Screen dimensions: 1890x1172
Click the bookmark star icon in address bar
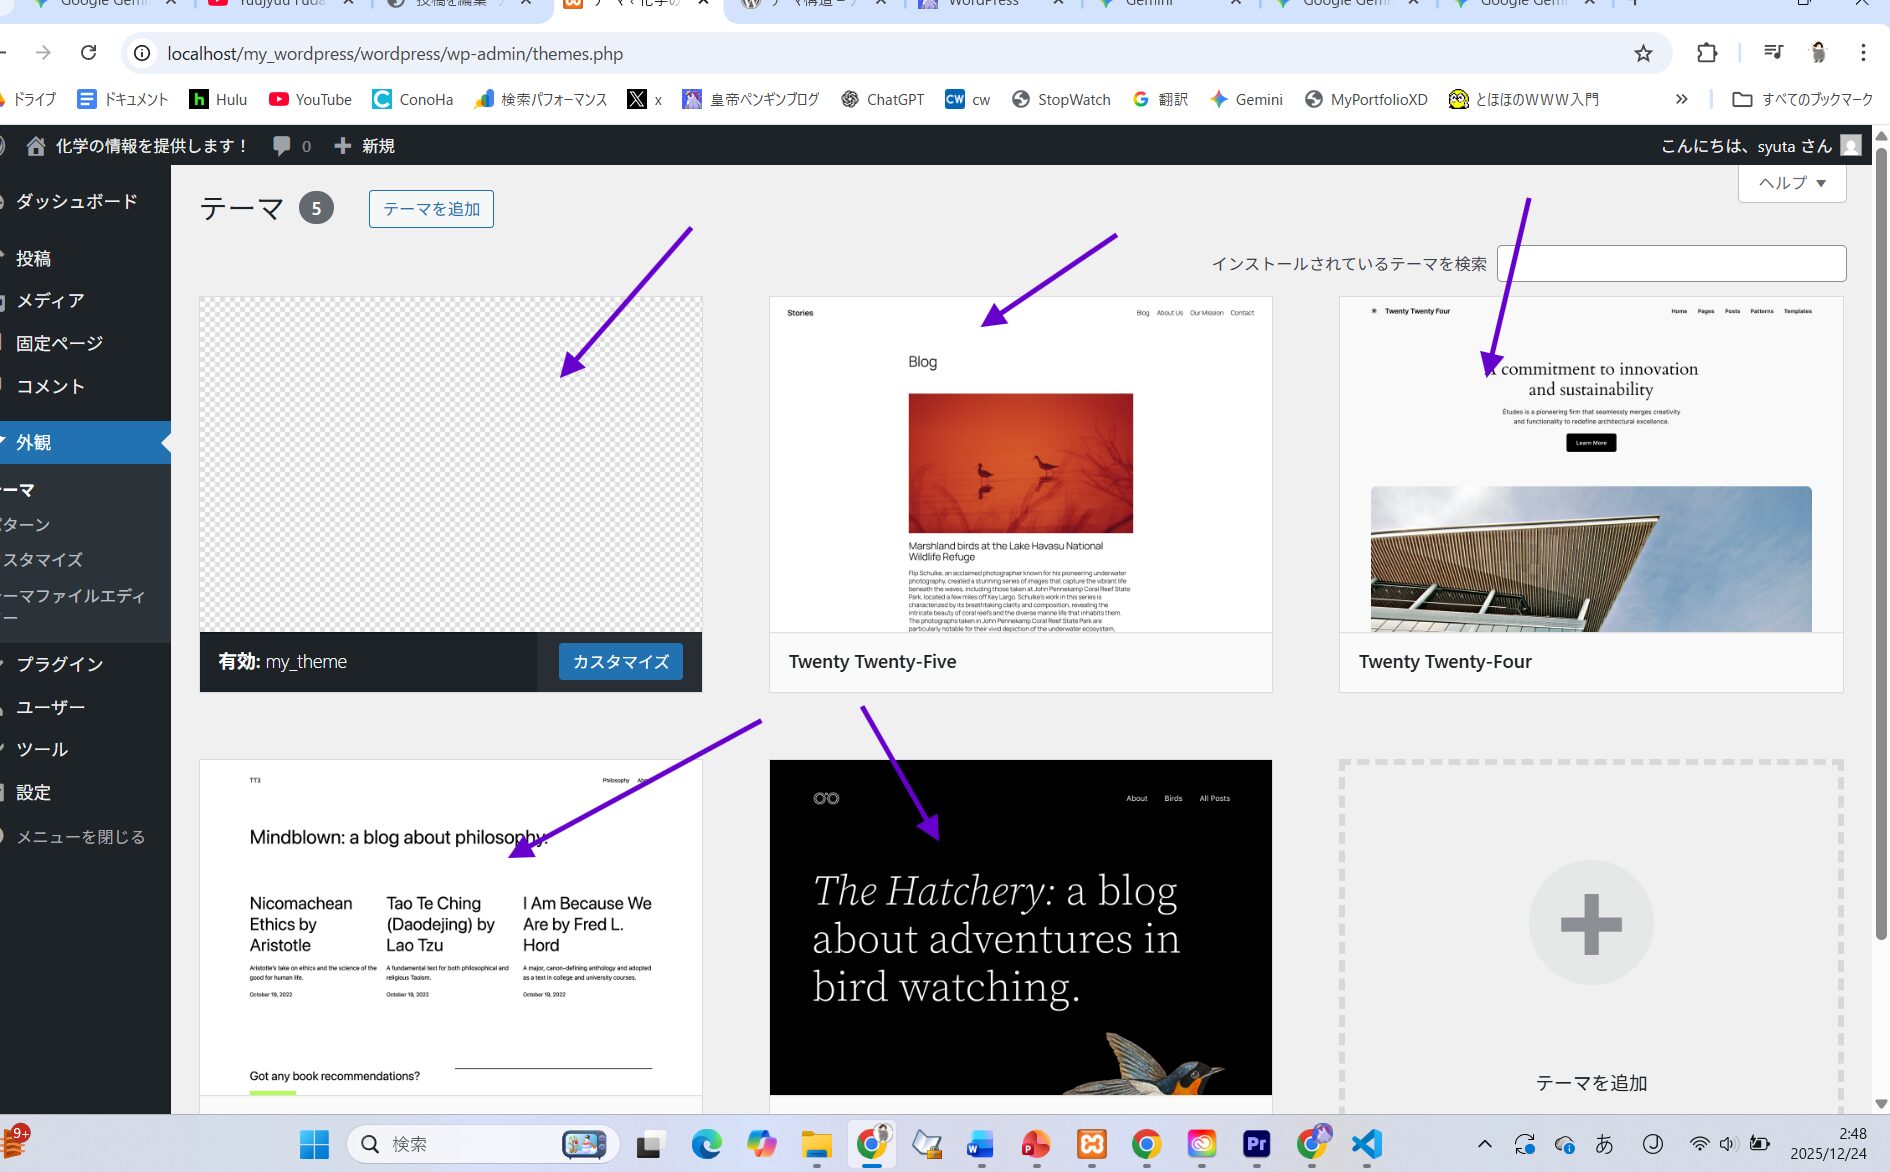point(1643,53)
